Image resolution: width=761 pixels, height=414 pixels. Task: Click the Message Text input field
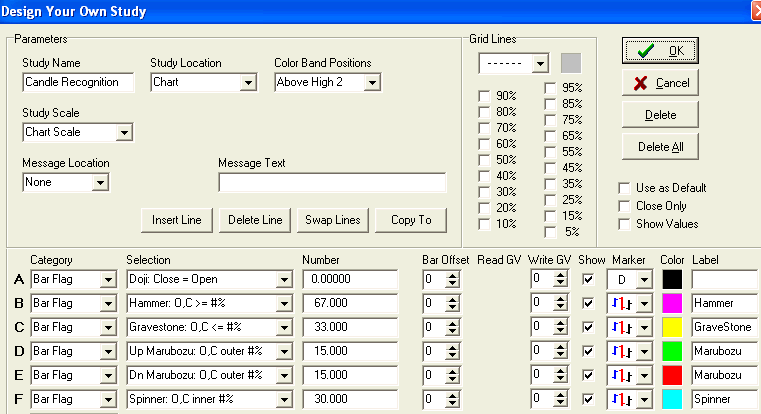[332, 183]
